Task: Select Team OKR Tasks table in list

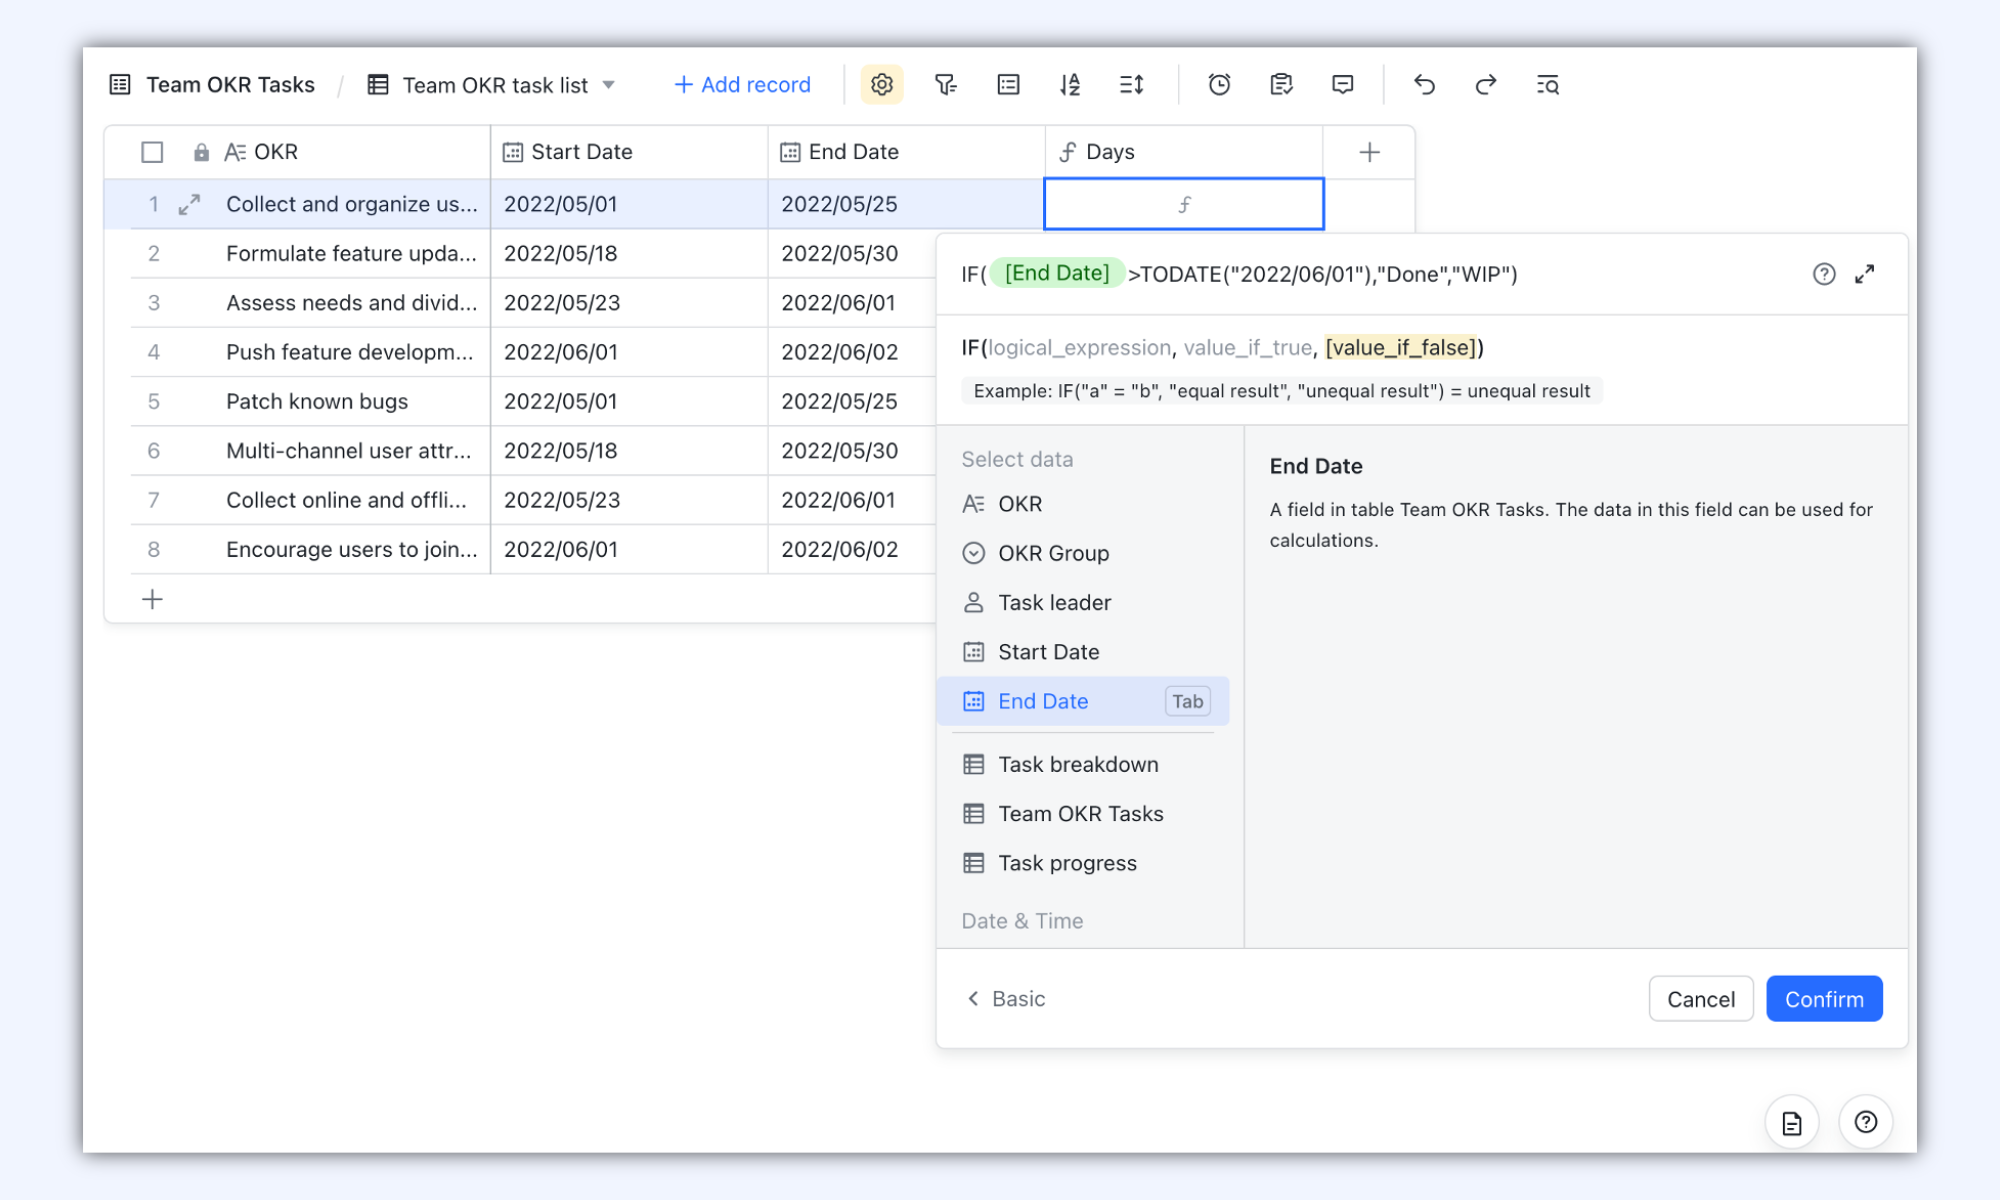Action: click(x=1083, y=814)
